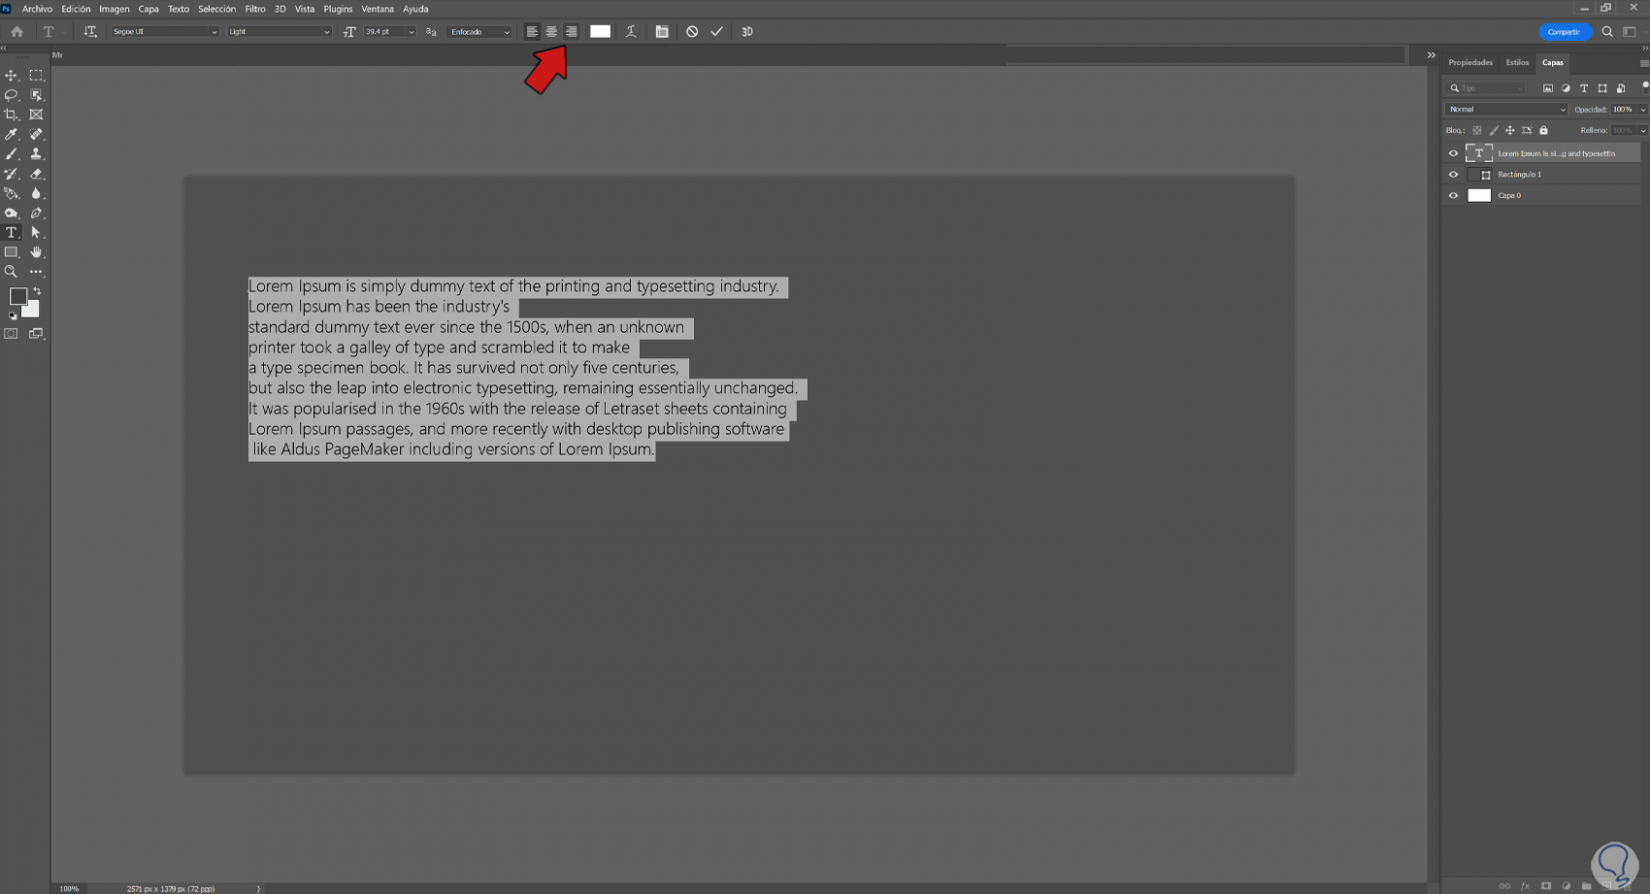Image resolution: width=1650 pixels, height=894 pixels.
Task: Open the Texto menu
Action: coord(178,9)
